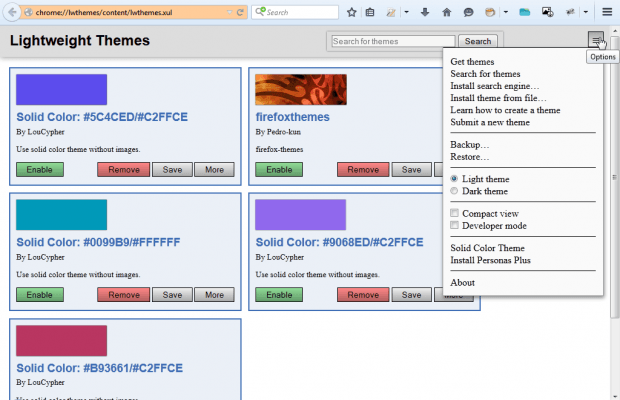Screen dimensions: 620x400
Task: Focus the browser Search box
Action: (295, 12)
